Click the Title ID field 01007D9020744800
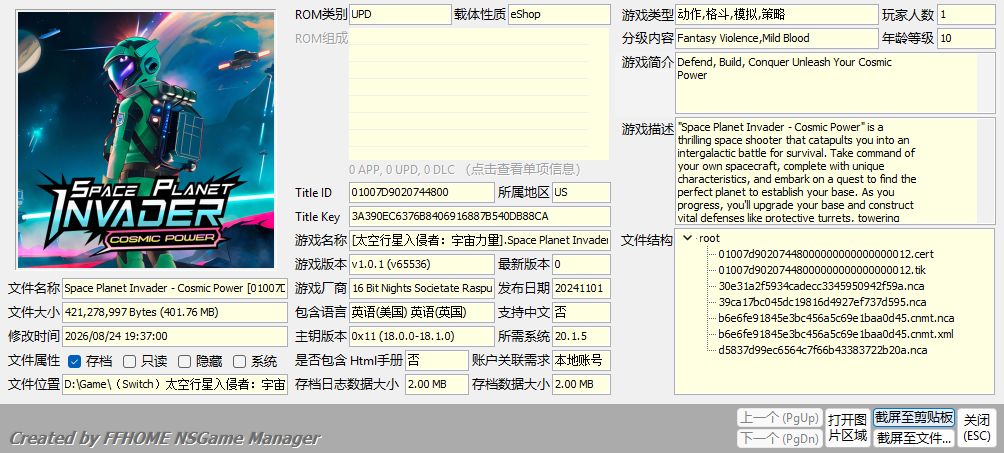This screenshot has width=1004, height=453. click(422, 192)
